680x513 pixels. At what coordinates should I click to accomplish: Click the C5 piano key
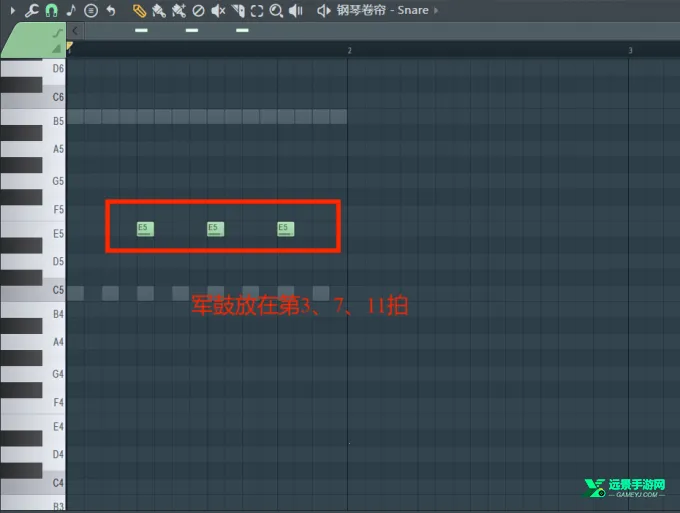coord(33,290)
